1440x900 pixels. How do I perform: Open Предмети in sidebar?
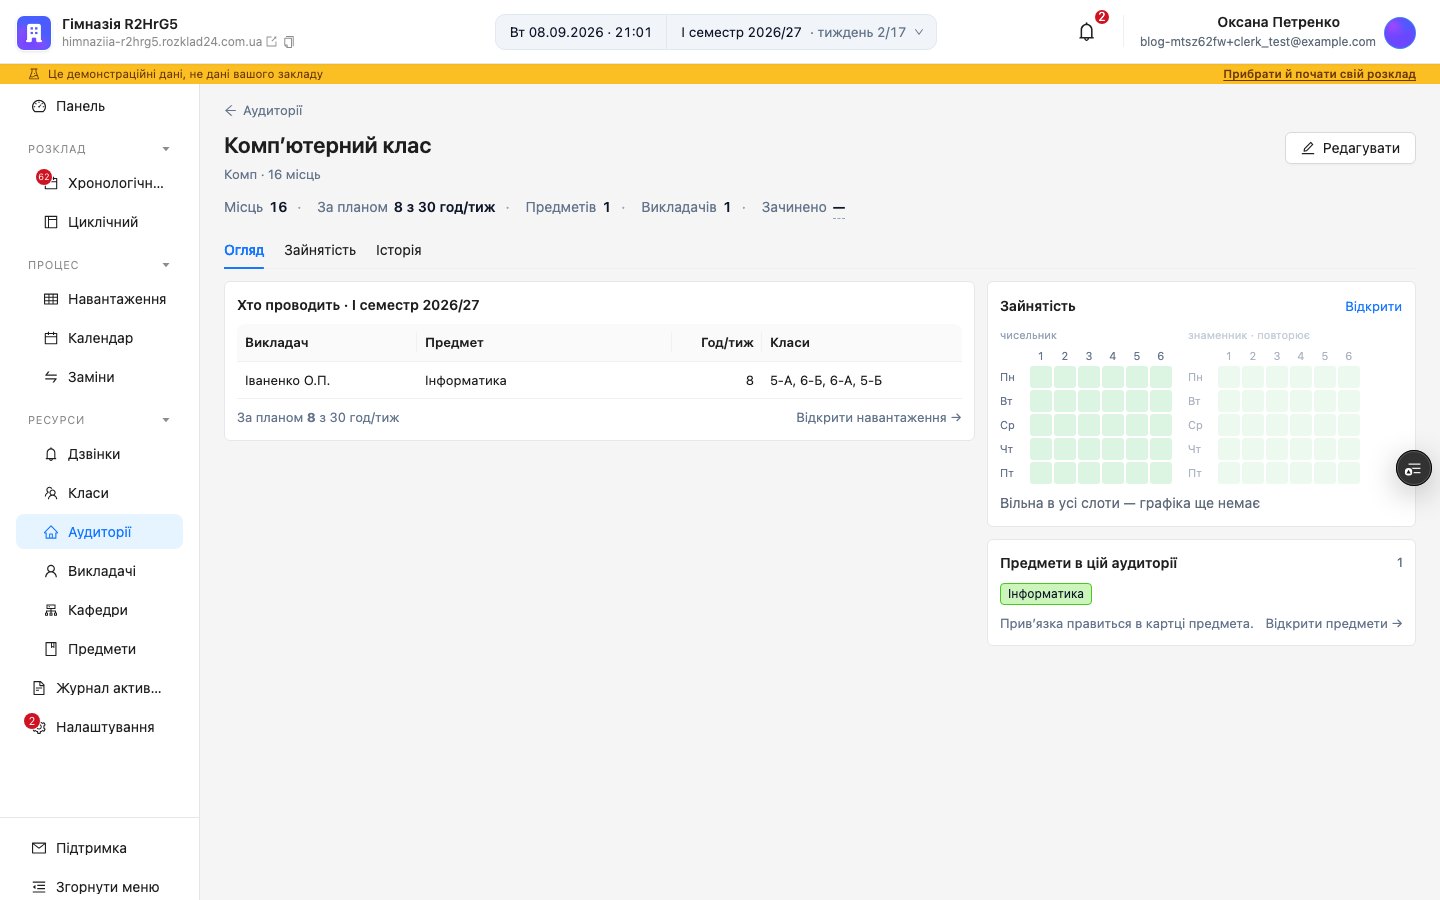pos(100,649)
